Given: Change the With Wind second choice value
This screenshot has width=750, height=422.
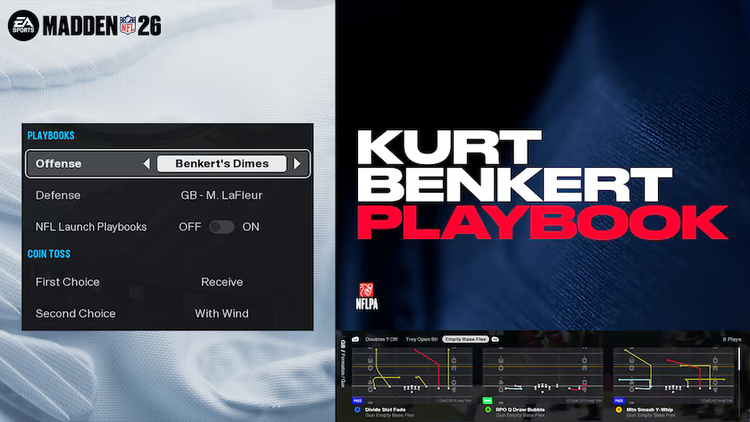Looking at the screenshot, I should click(221, 313).
